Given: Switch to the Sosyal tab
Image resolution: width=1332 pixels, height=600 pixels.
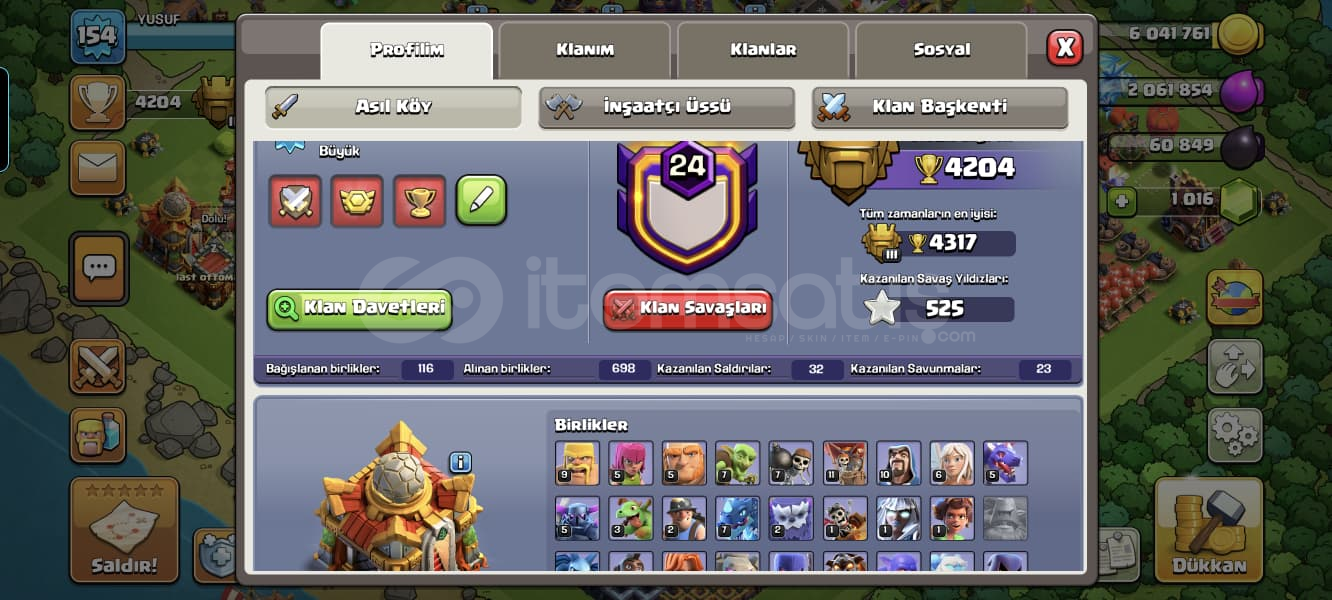Looking at the screenshot, I should click(x=941, y=50).
